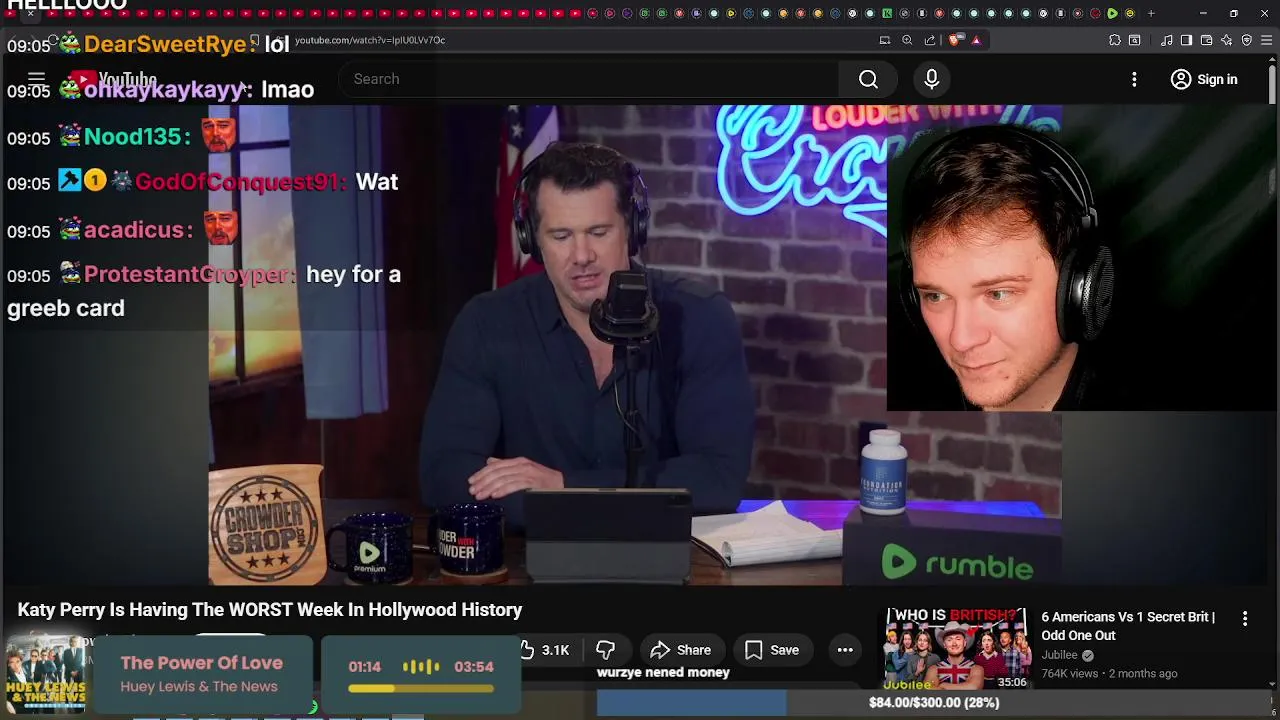This screenshot has width=1280, height=720.
Task: Open the Jubilee video thumbnail
Action: coord(958,648)
